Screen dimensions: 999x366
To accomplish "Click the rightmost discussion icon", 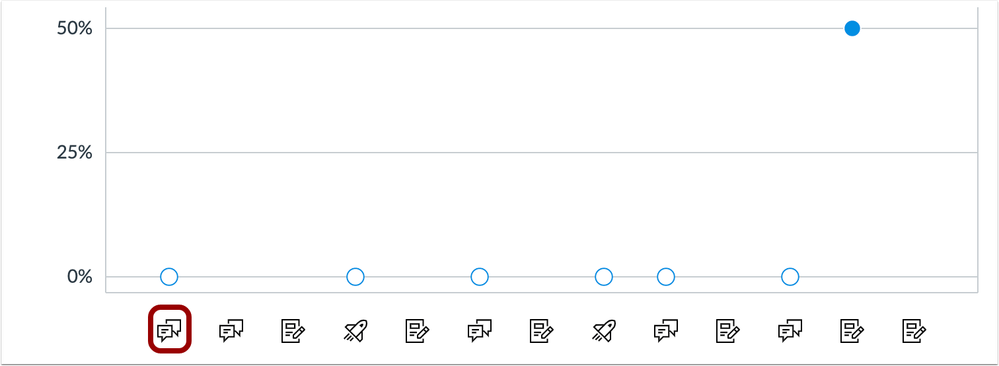I will click(790, 331).
